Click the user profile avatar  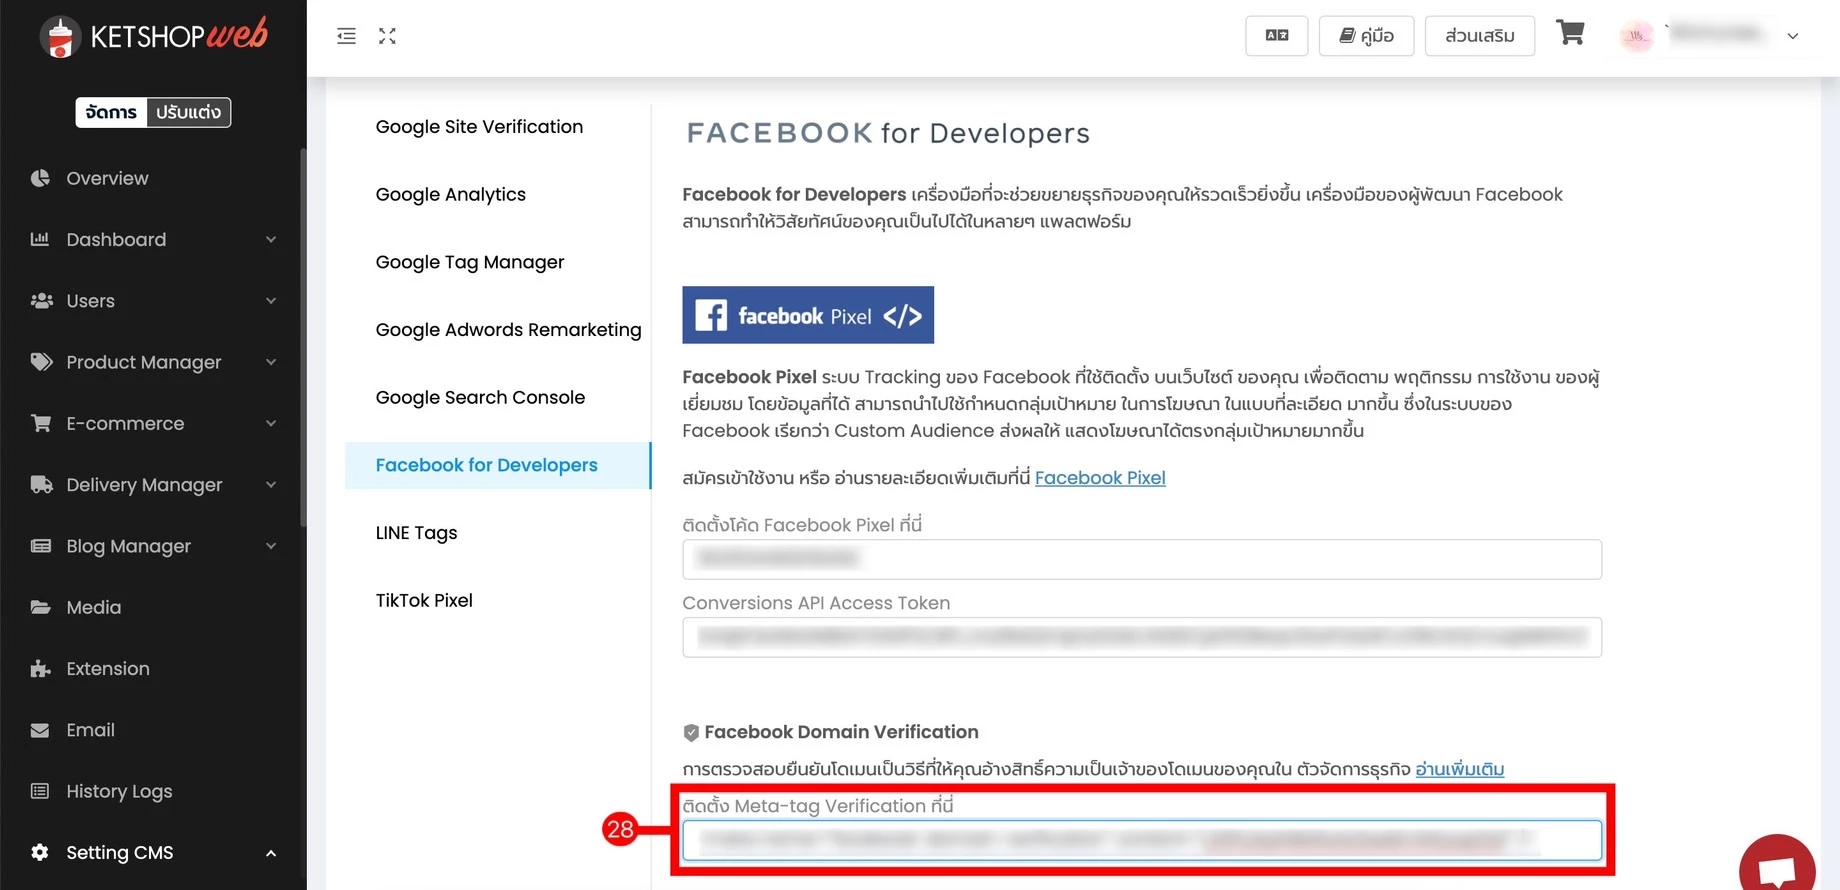[1637, 36]
